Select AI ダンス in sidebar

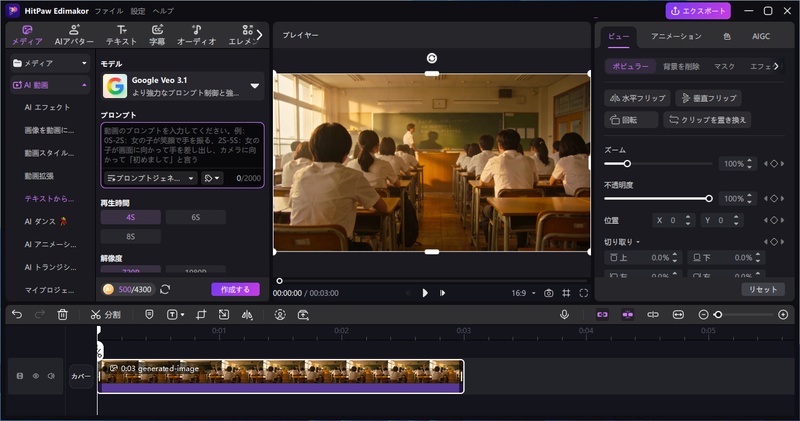pos(46,221)
